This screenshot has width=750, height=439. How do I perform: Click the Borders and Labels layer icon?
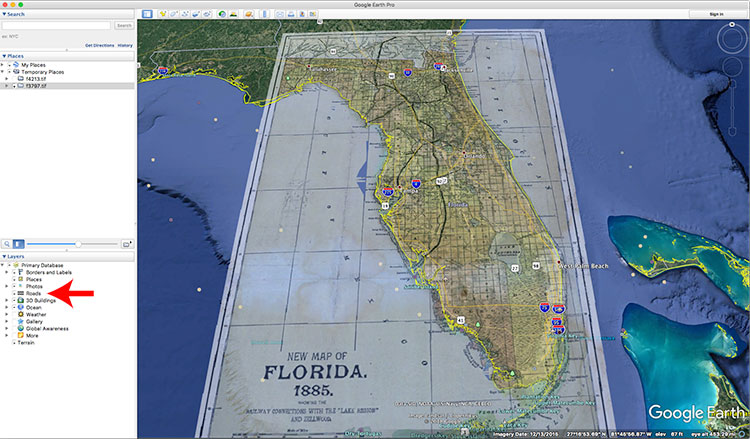21,272
